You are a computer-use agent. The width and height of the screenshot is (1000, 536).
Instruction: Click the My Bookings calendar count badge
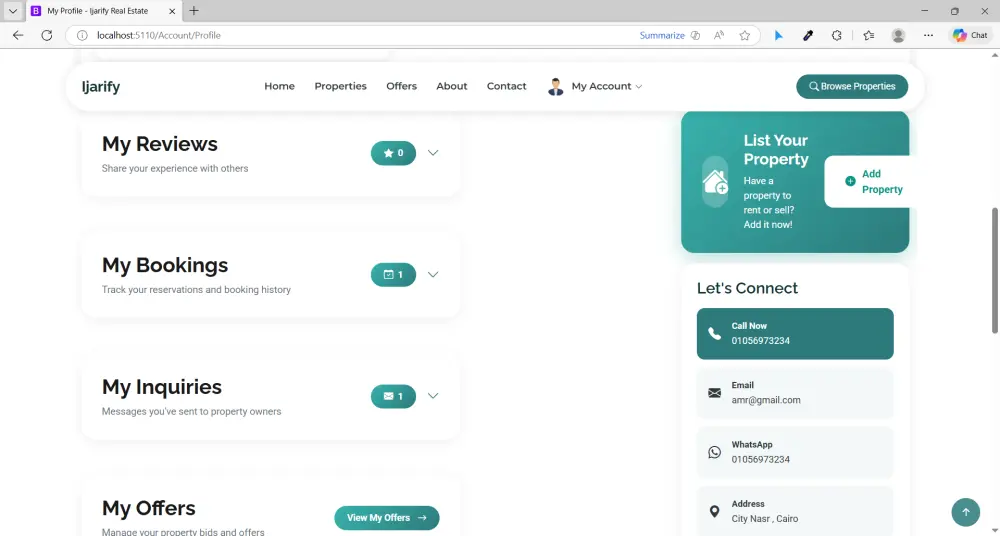[393, 275]
